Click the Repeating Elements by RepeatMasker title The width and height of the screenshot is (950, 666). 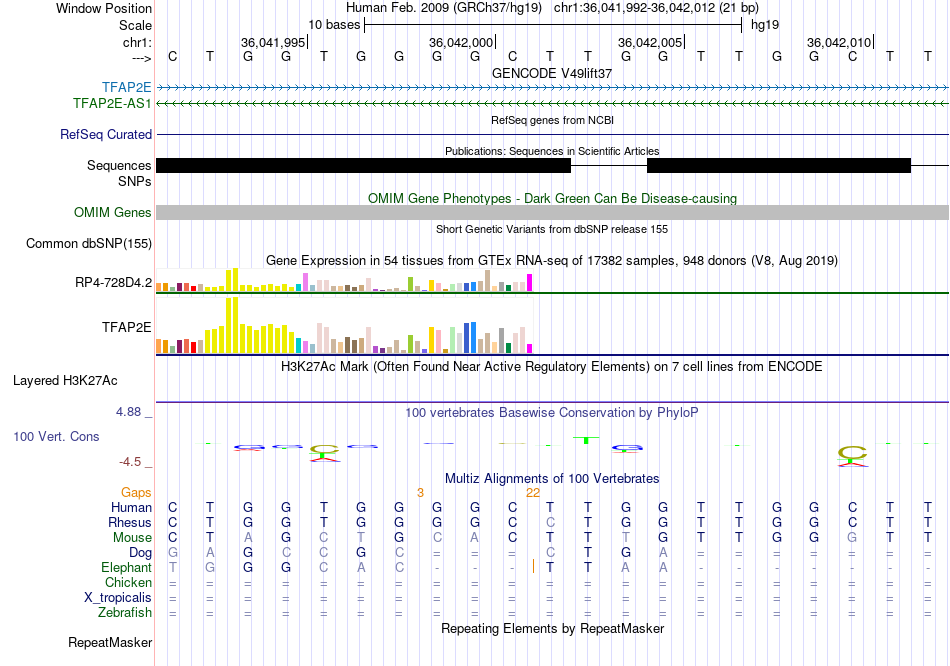[553, 628]
